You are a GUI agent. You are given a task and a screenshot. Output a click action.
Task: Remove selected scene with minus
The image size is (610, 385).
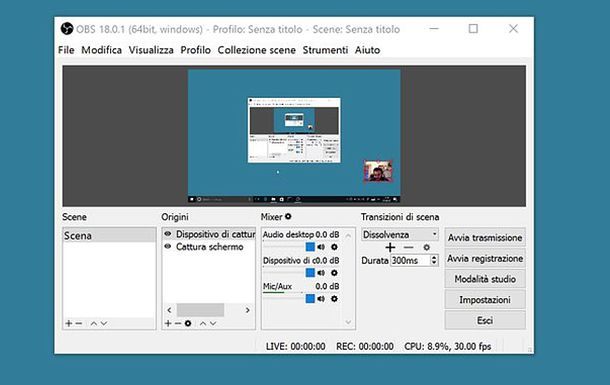pyautogui.click(x=79, y=323)
